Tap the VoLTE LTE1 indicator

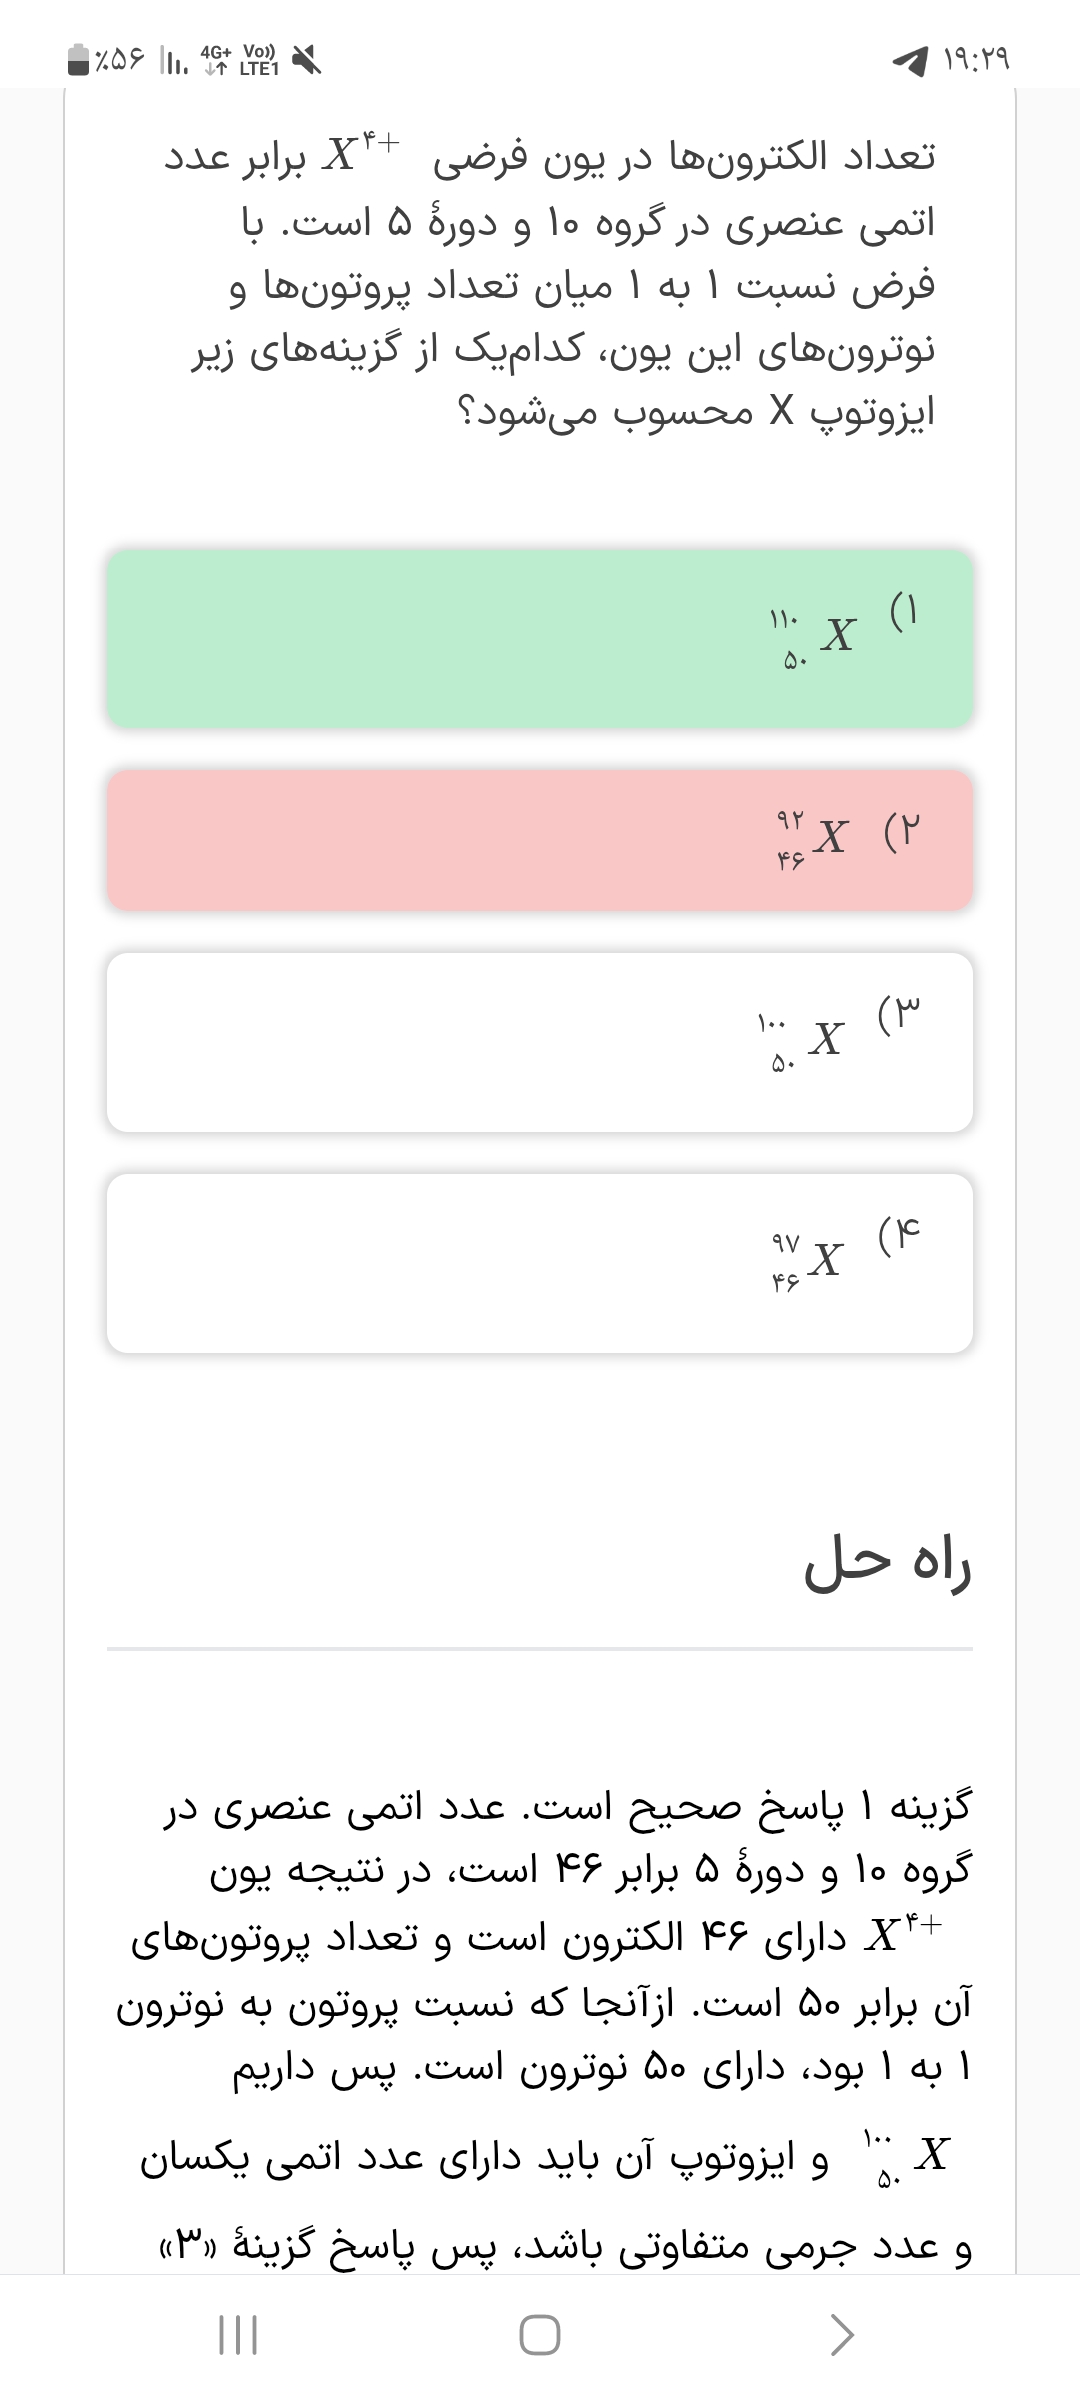click(x=259, y=60)
